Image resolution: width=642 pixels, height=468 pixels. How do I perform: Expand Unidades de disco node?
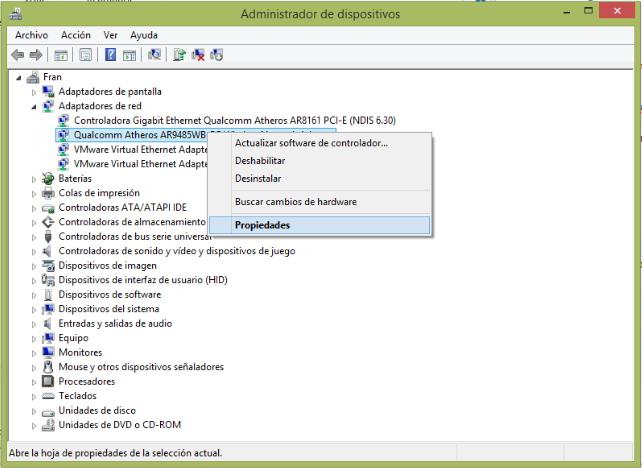pyautogui.click(x=34, y=411)
